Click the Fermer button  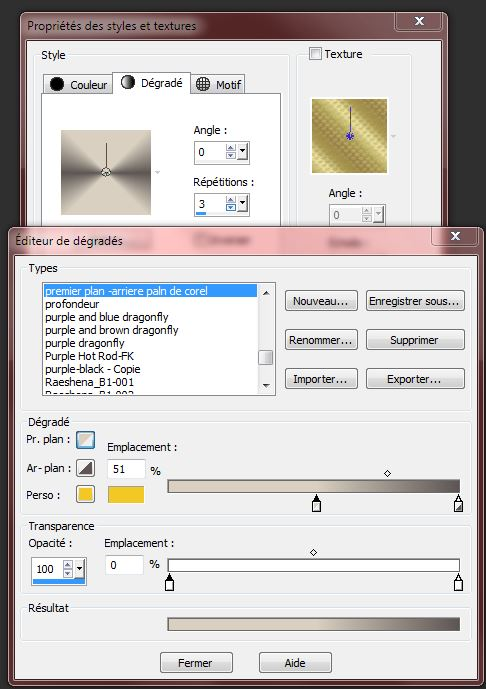[x=196, y=663]
